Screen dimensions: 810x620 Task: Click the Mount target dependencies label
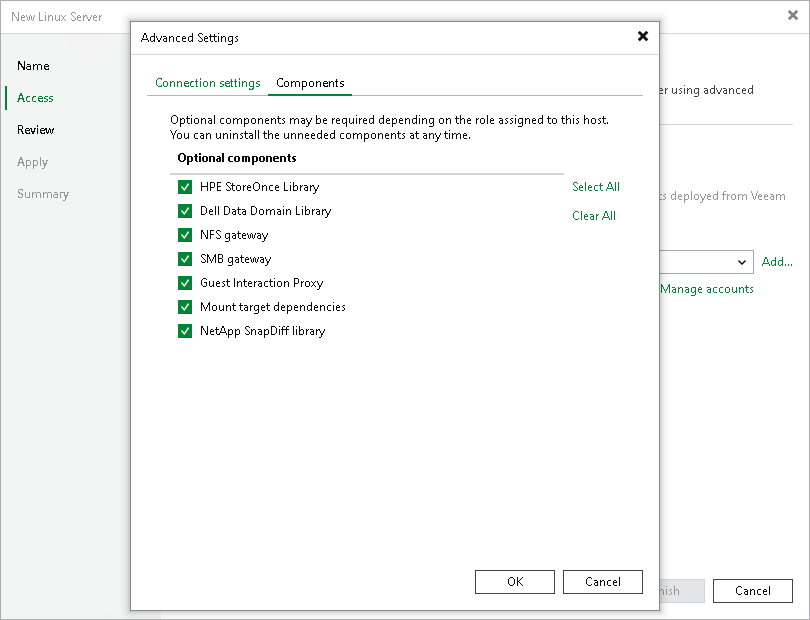coord(273,307)
